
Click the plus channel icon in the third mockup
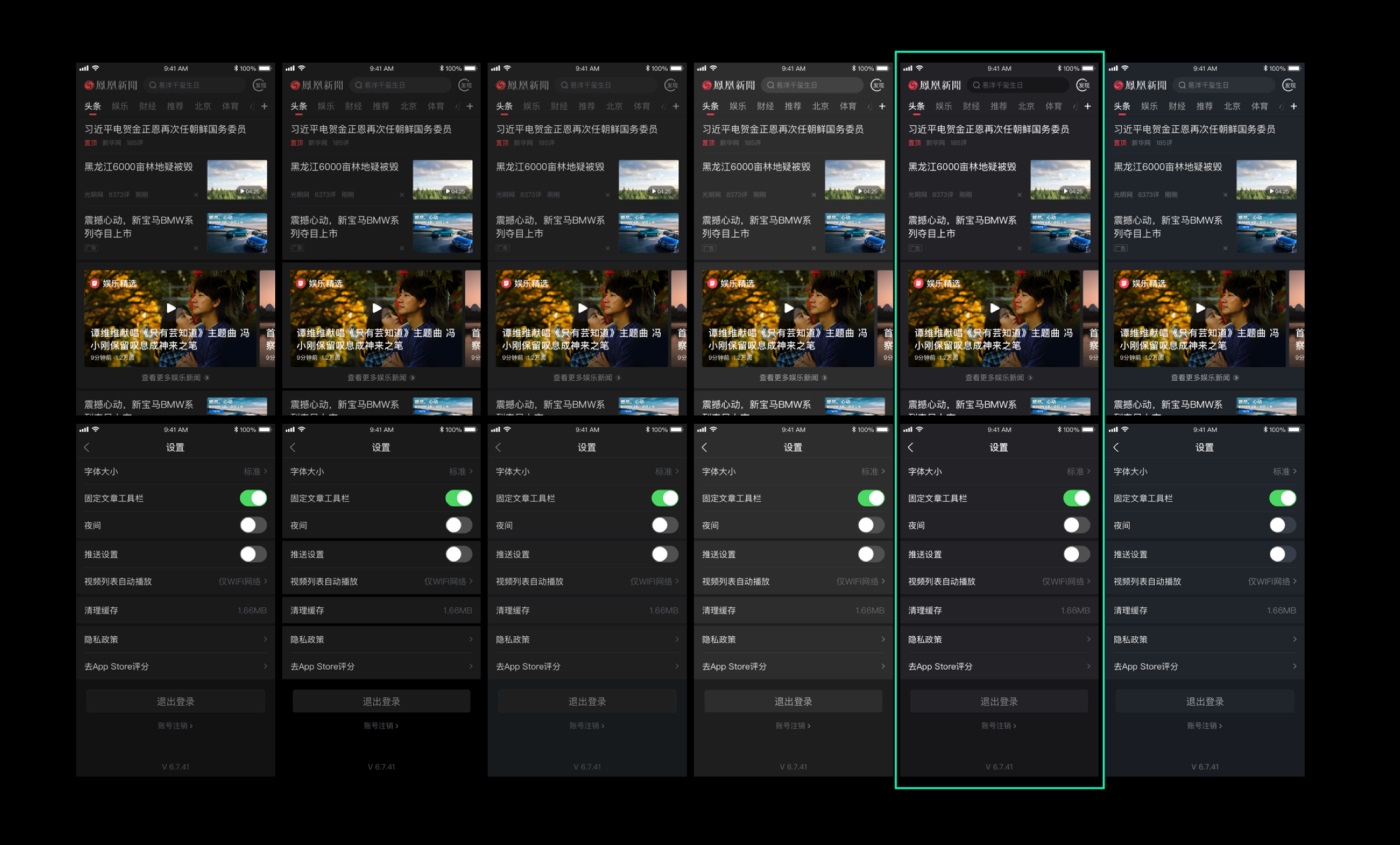click(x=676, y=106)
